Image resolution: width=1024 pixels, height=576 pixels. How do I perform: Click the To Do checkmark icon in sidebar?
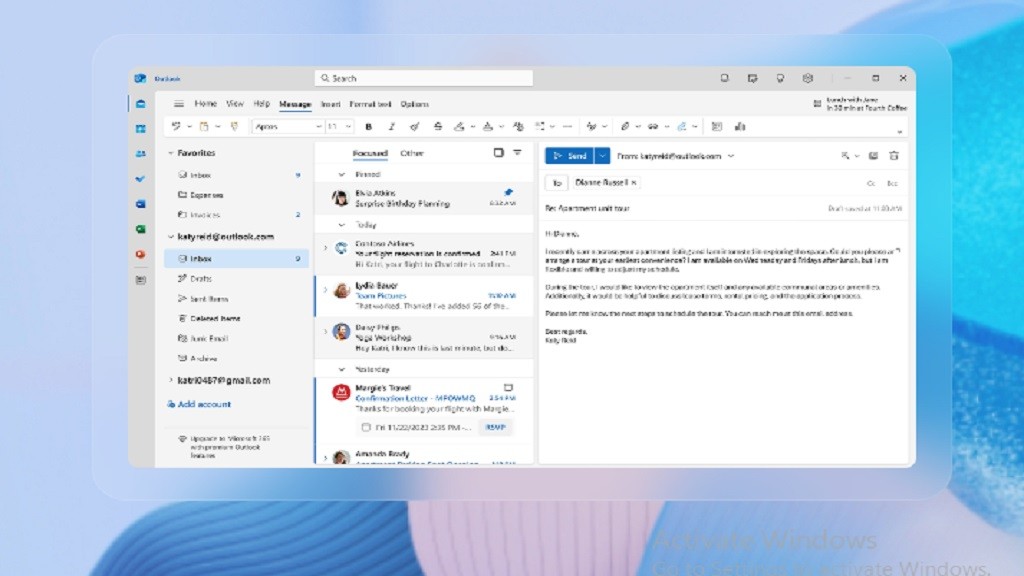coord(141,178)
